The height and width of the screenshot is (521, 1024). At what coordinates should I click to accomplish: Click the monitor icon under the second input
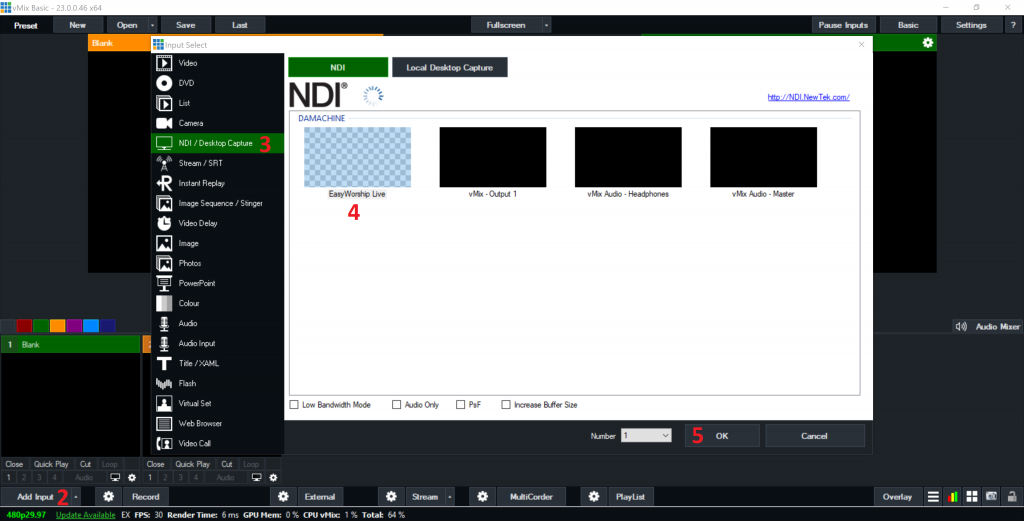click(x=257, y=478)
